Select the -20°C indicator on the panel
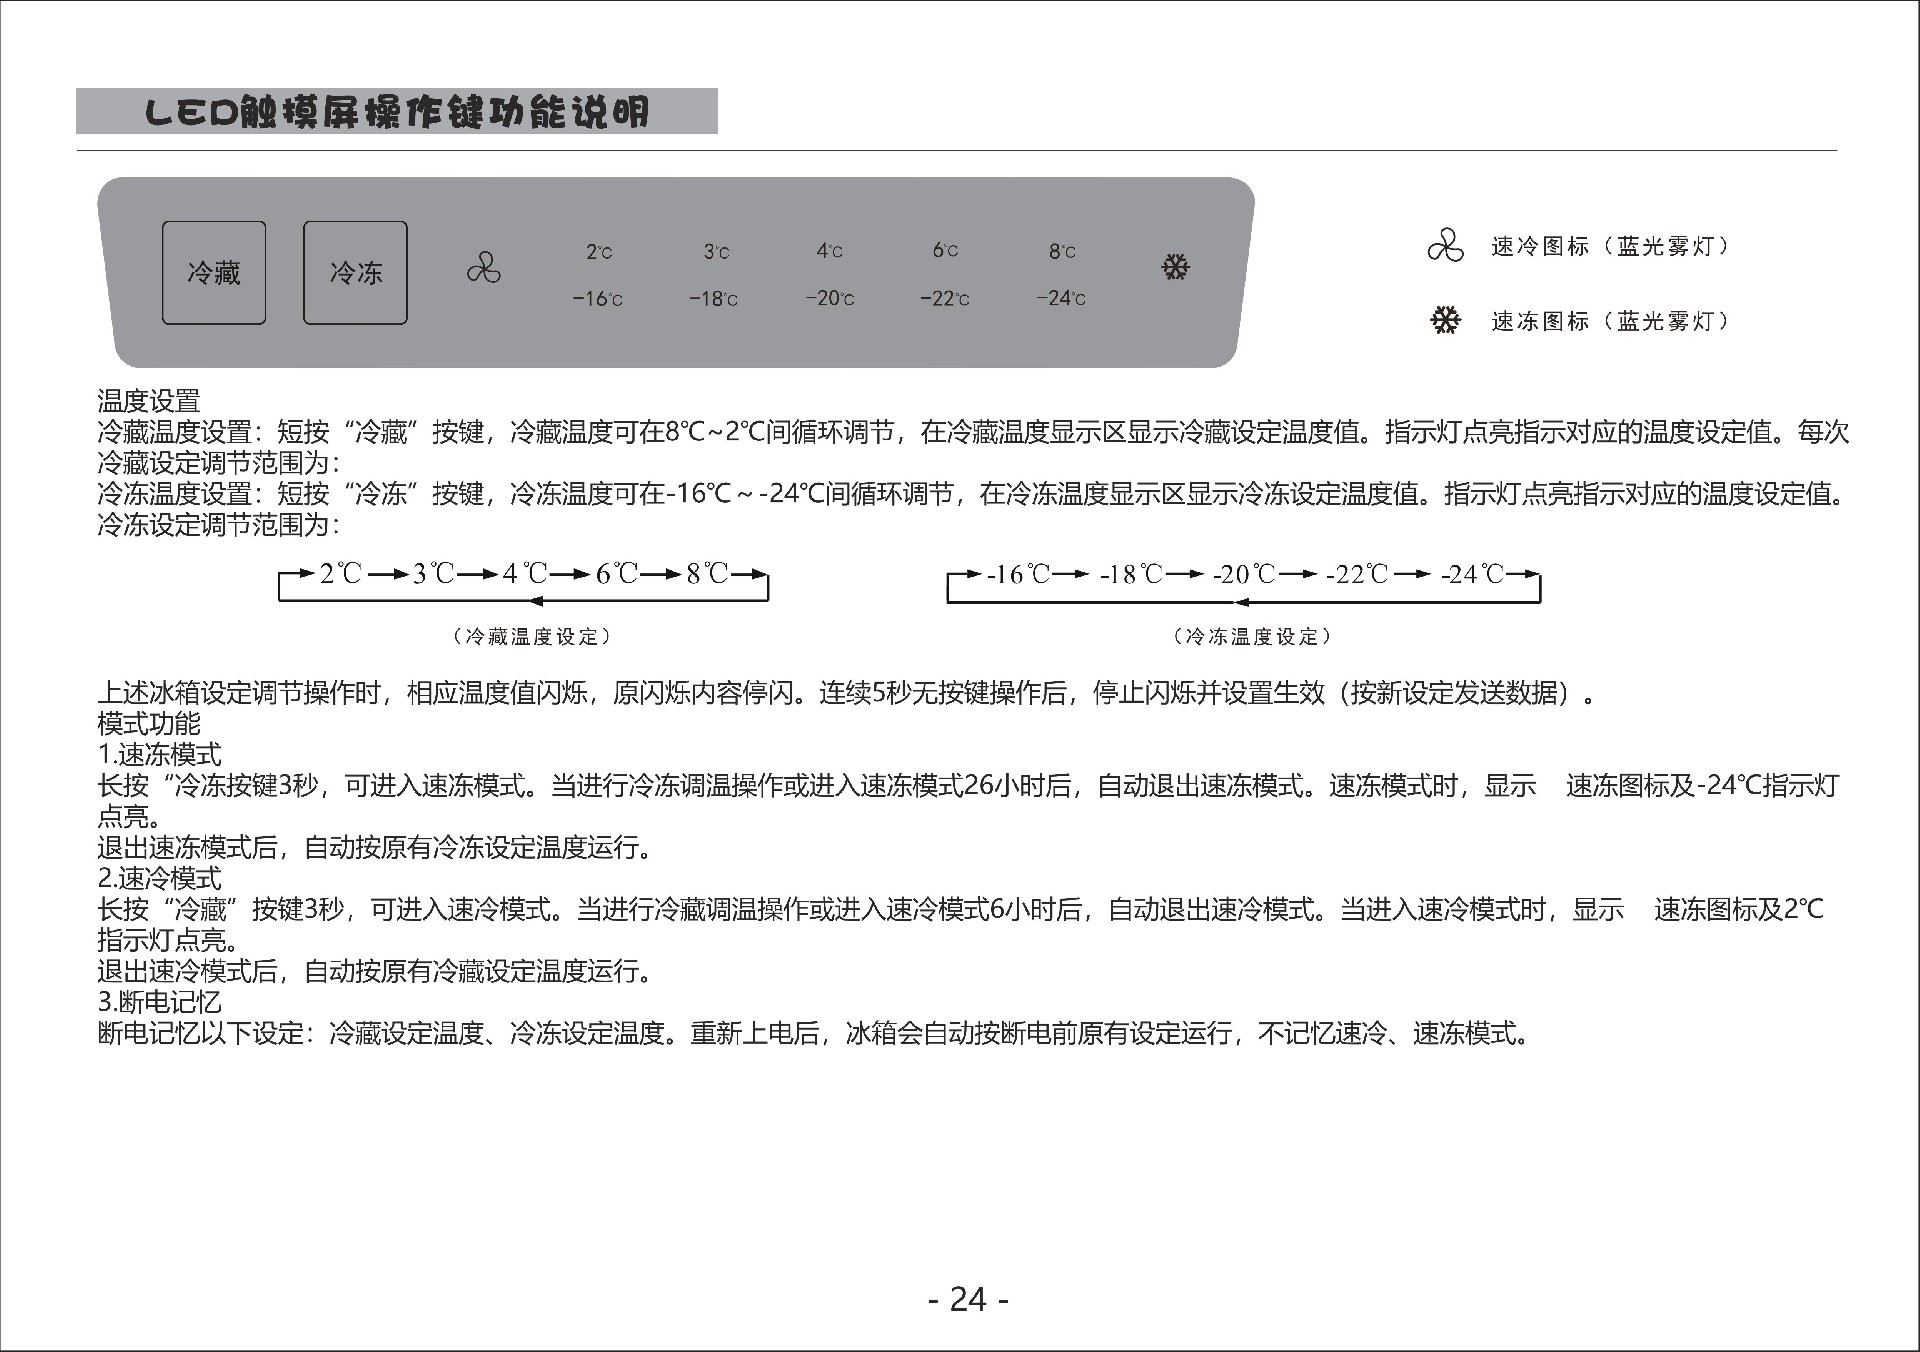 [829, 298]
